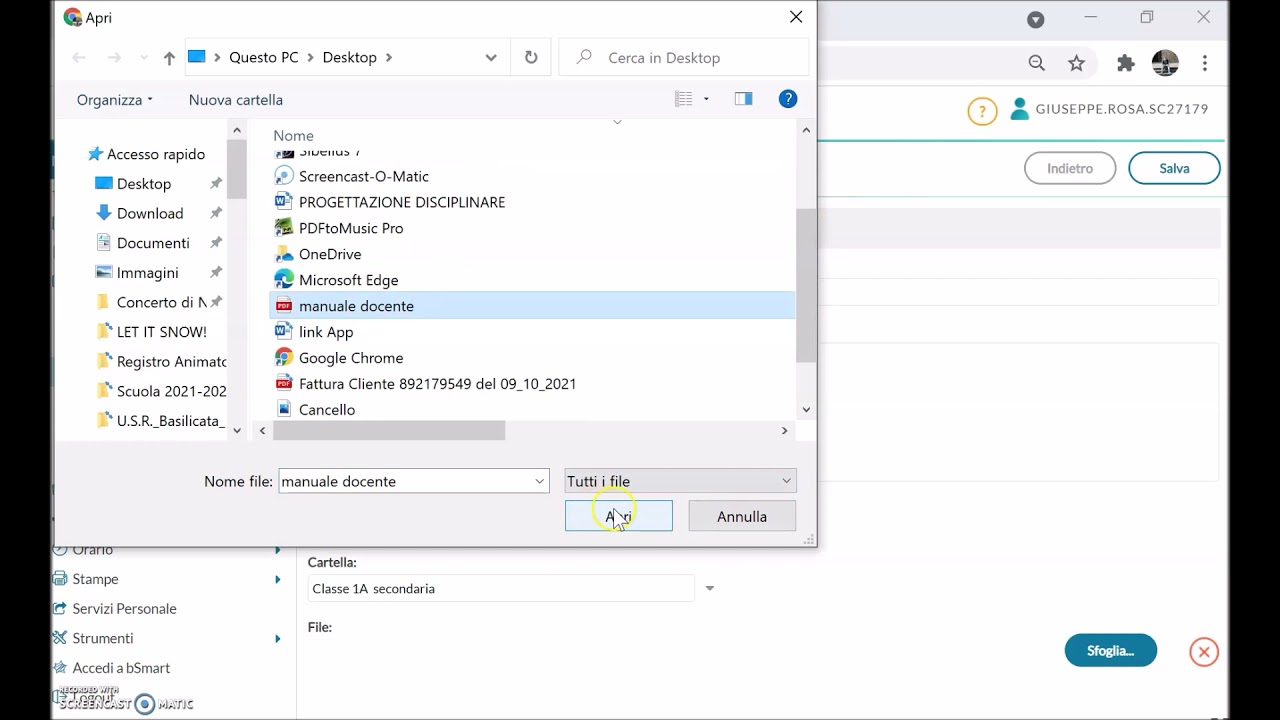Click the Back arrow in the Apri dialog
Image resolution: width=1280 pixels, height=720 pixels.
[x=79, y=58]
